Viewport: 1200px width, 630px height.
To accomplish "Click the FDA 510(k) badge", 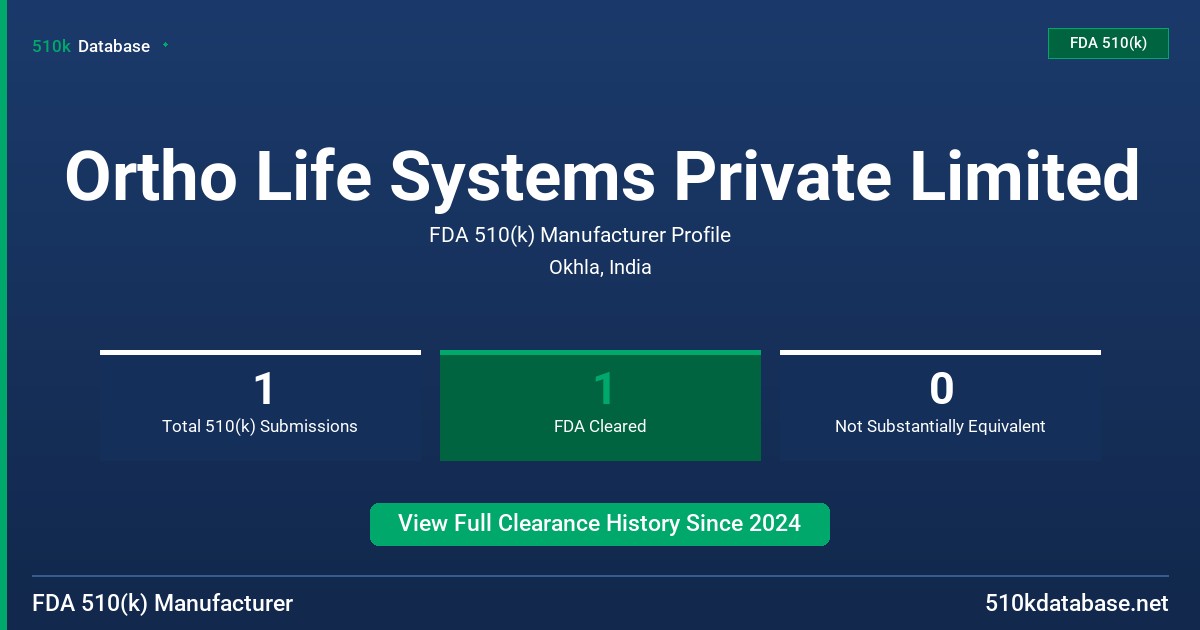I will [1108, 43].
